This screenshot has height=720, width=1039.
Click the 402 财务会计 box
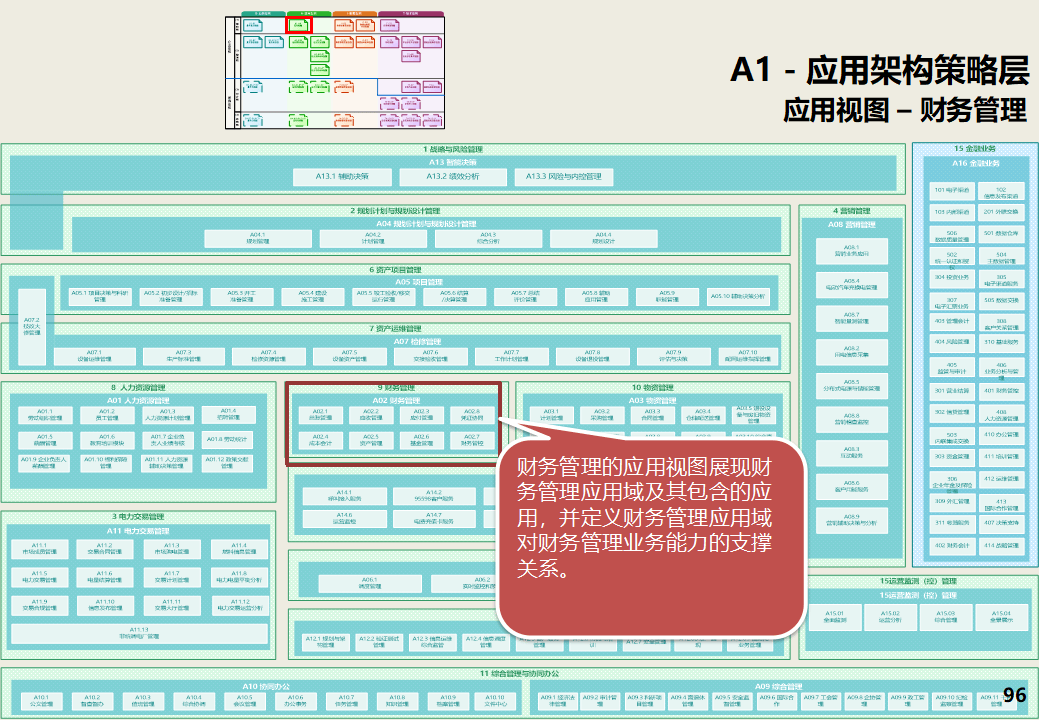tap(952, 546)
